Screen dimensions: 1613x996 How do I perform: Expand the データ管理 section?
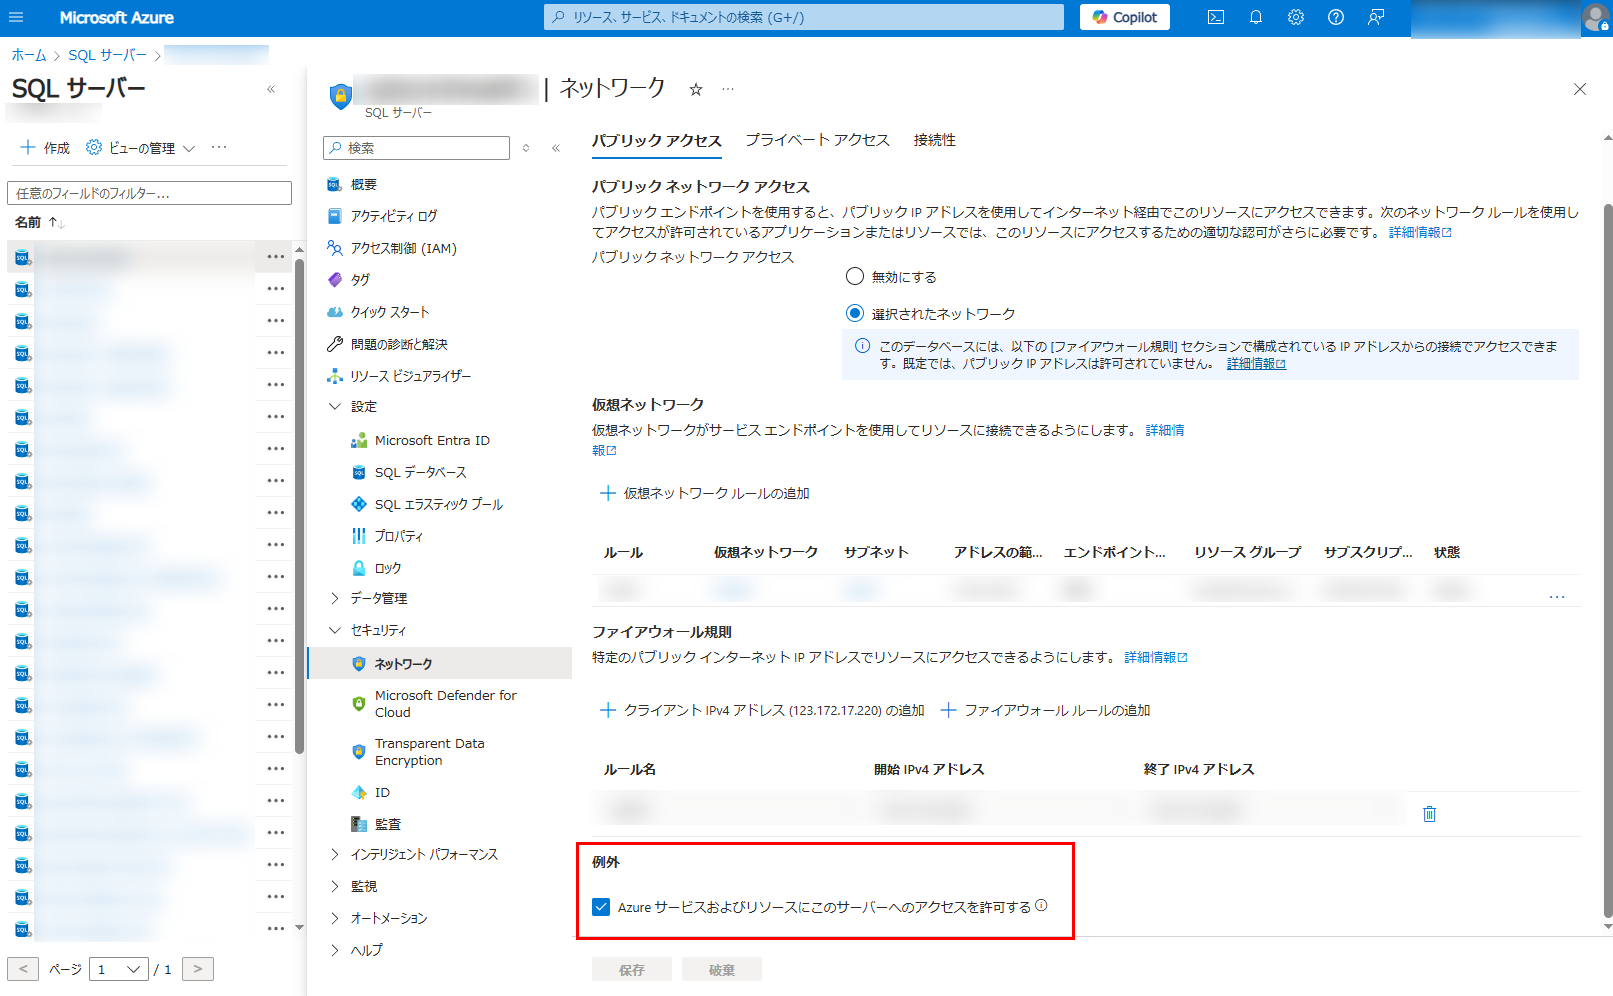coord(335,599)
